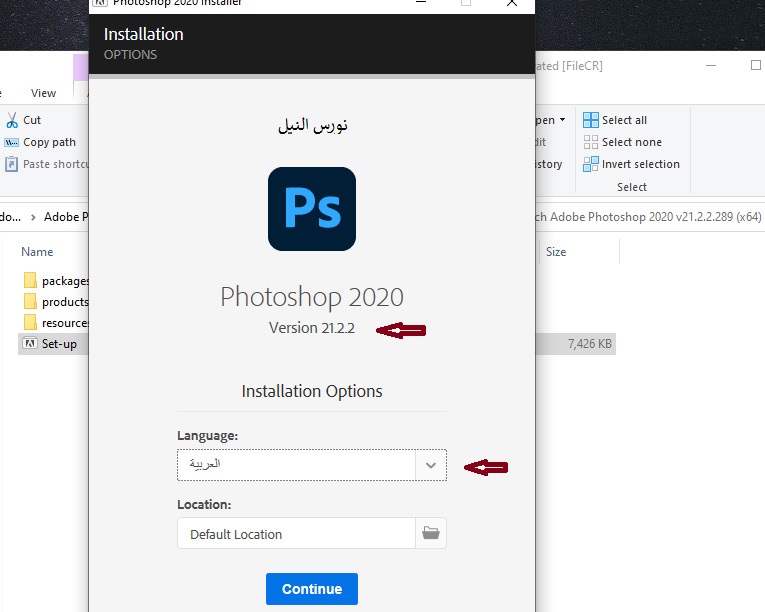Click the Size column header
The height and width of the screenshot is (612, 765).
coord(556,252)
